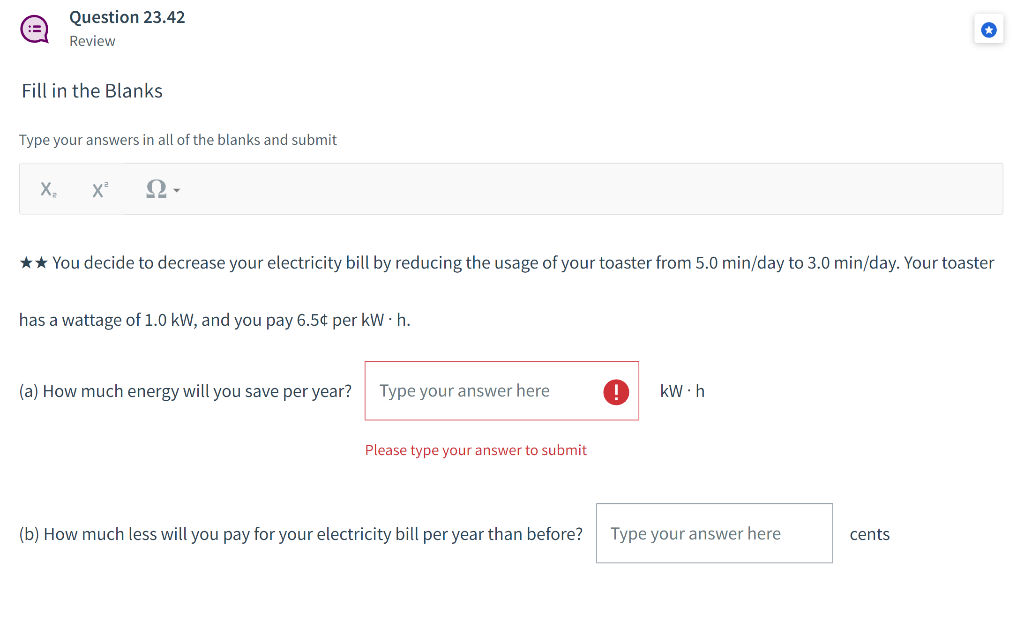The image size is (1024, 629).
Task: Click the Fill in the Blanks heading
Action: 92,91
